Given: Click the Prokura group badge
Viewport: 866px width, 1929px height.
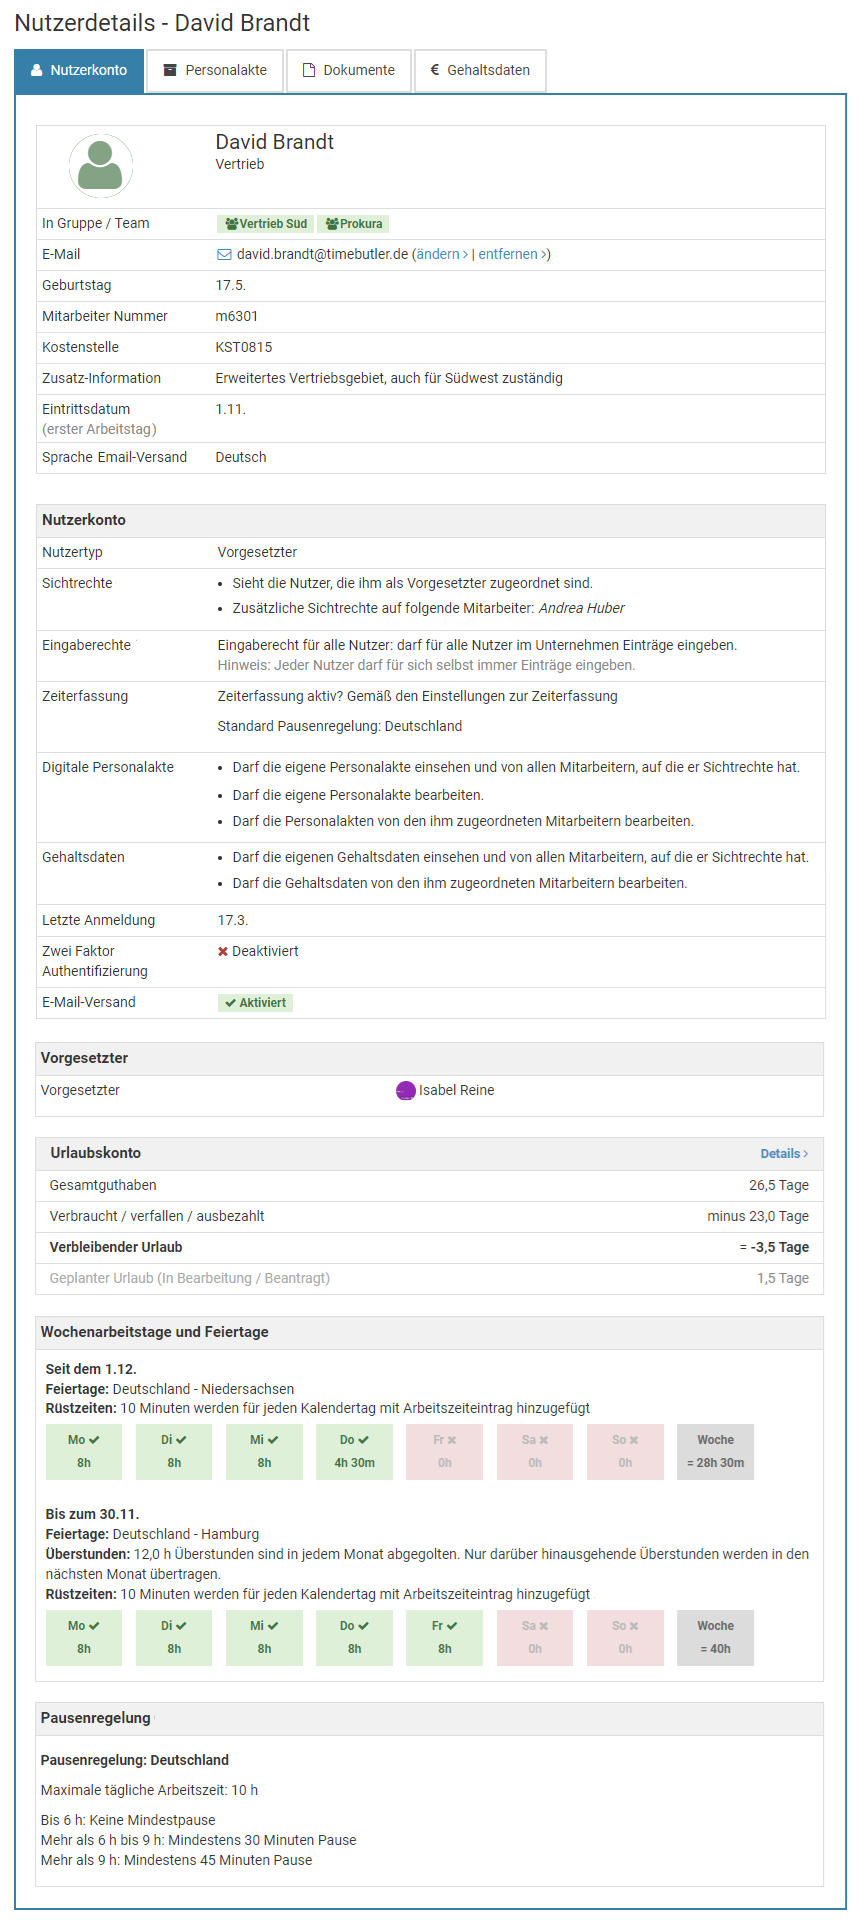Looking at the screenshot, I should 354,224.
